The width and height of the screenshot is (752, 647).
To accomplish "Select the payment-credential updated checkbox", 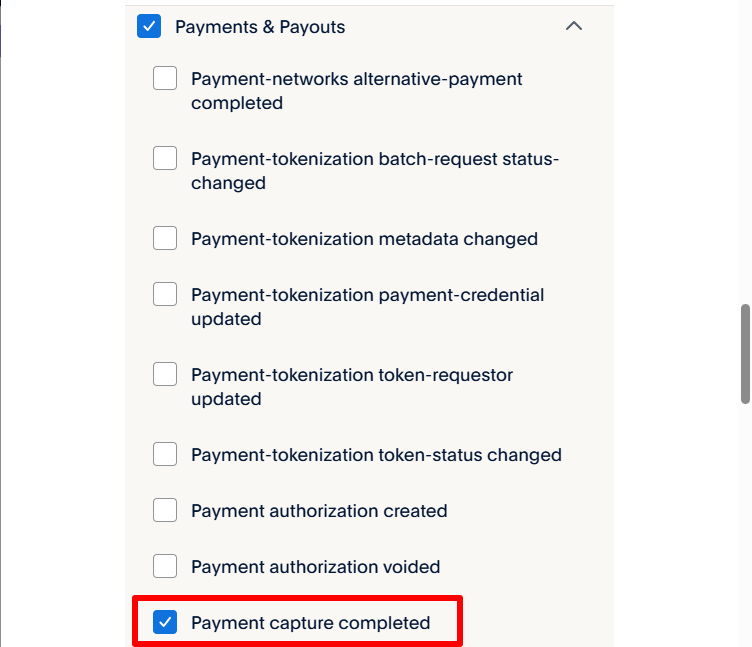I will 165,295.
